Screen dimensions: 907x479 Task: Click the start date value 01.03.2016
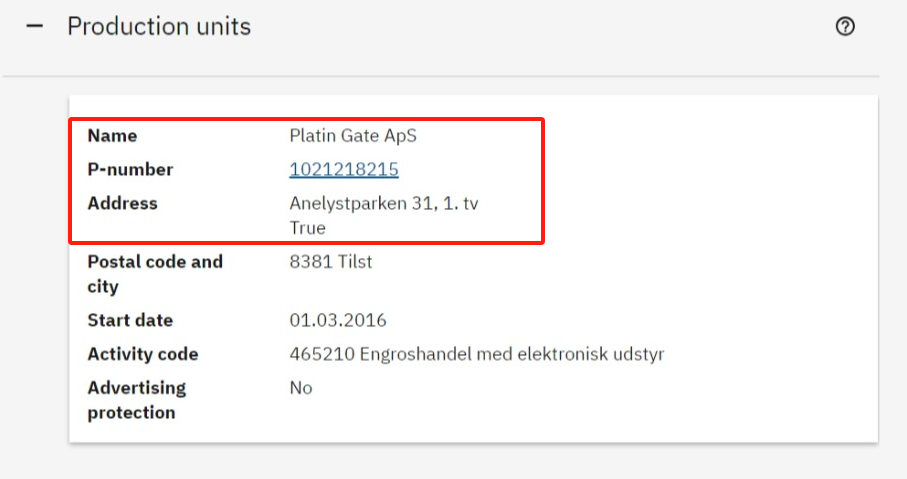coord(338,321)
